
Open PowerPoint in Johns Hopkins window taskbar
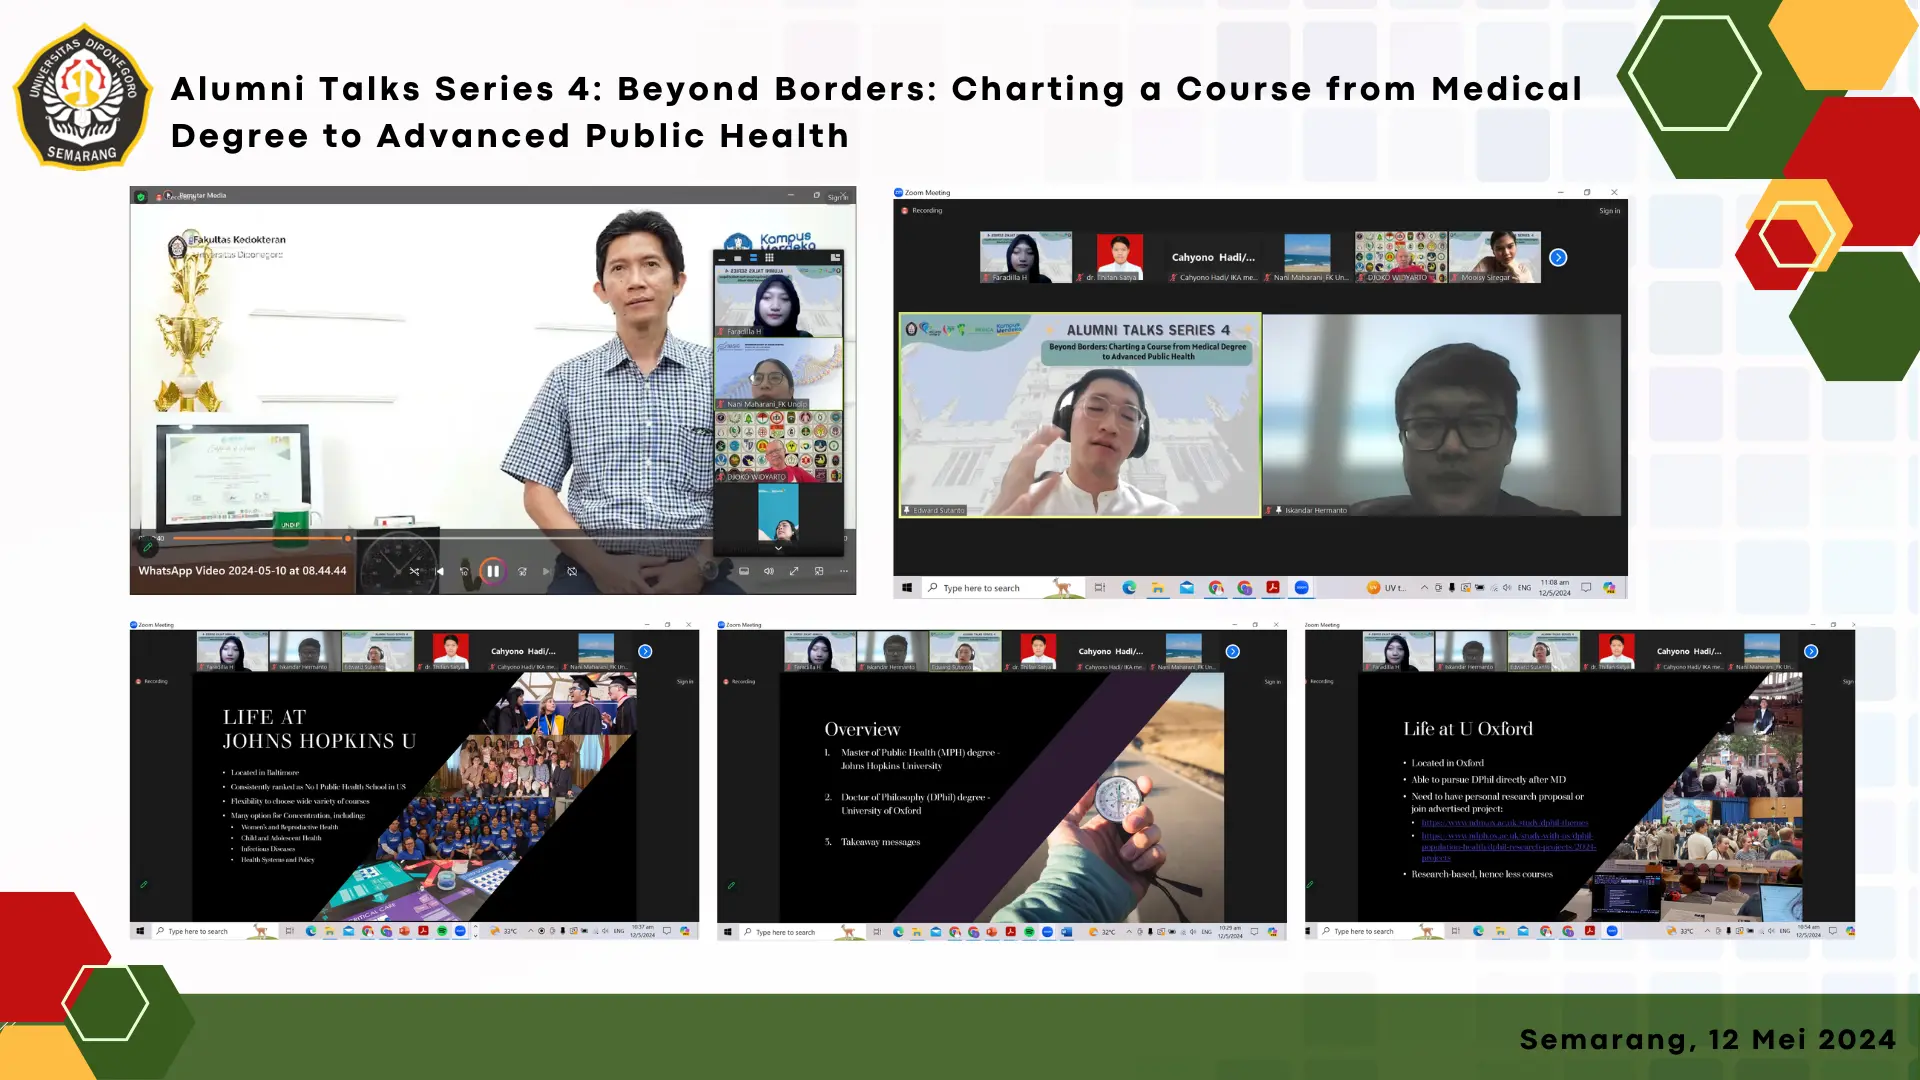coord(405,931)
